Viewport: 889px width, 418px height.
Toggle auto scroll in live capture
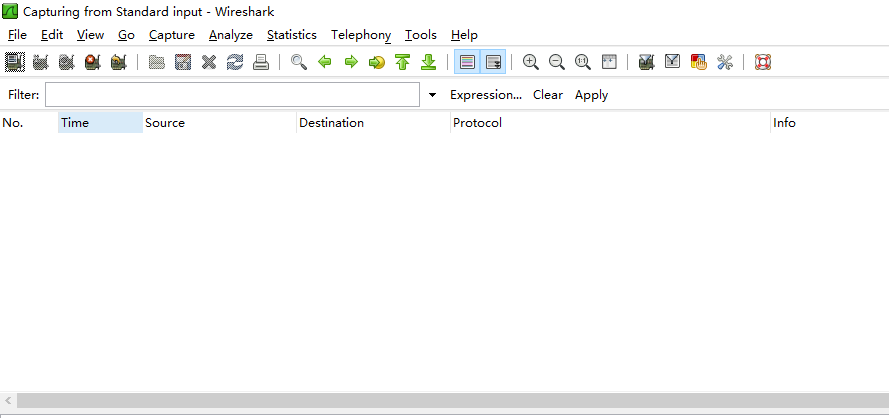click(493, 62)
